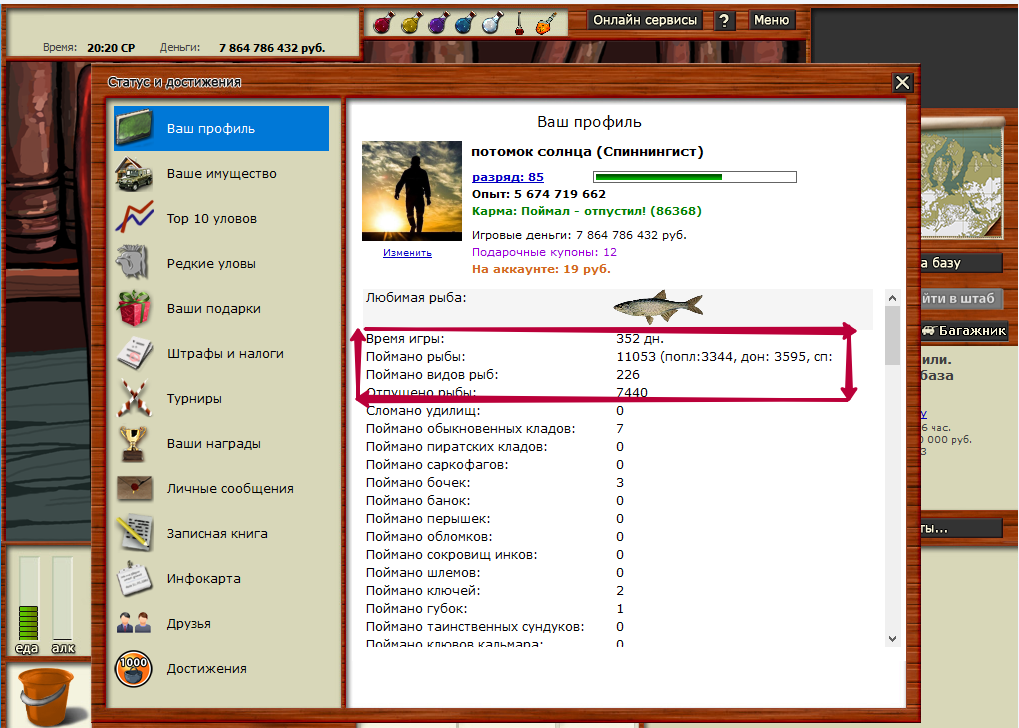
Task: Click the Поймано бочек row
Action: [619, 483]
